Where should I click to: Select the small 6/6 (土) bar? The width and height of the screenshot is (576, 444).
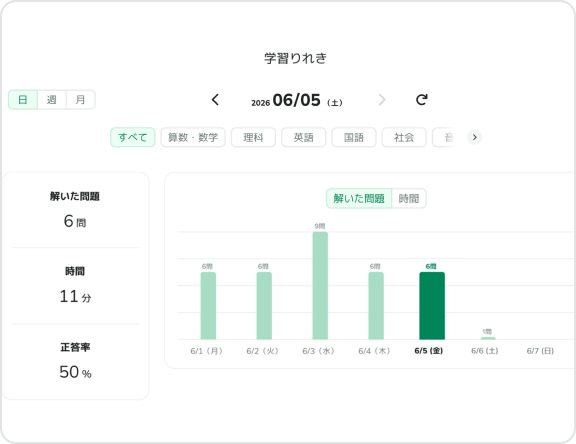click(x=488, y=338)
